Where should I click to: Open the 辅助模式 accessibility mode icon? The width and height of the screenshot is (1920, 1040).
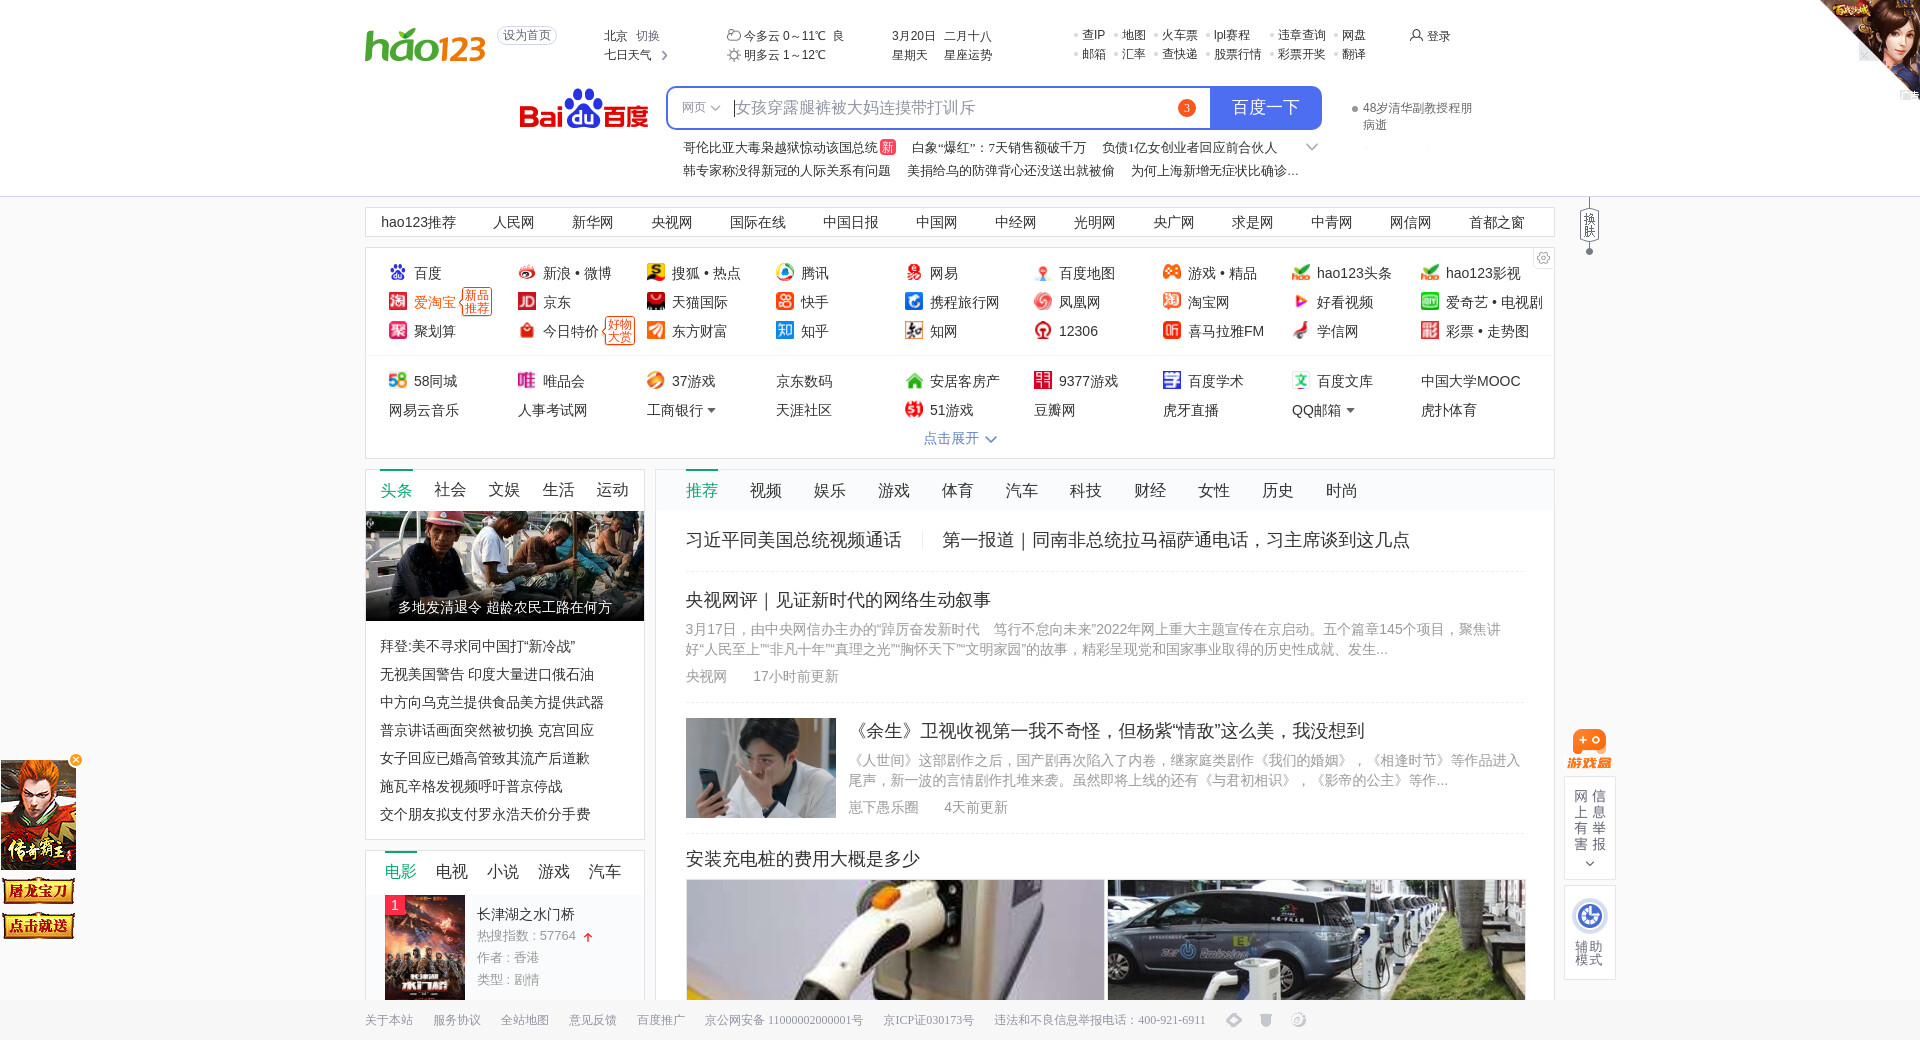point(1589,930)
